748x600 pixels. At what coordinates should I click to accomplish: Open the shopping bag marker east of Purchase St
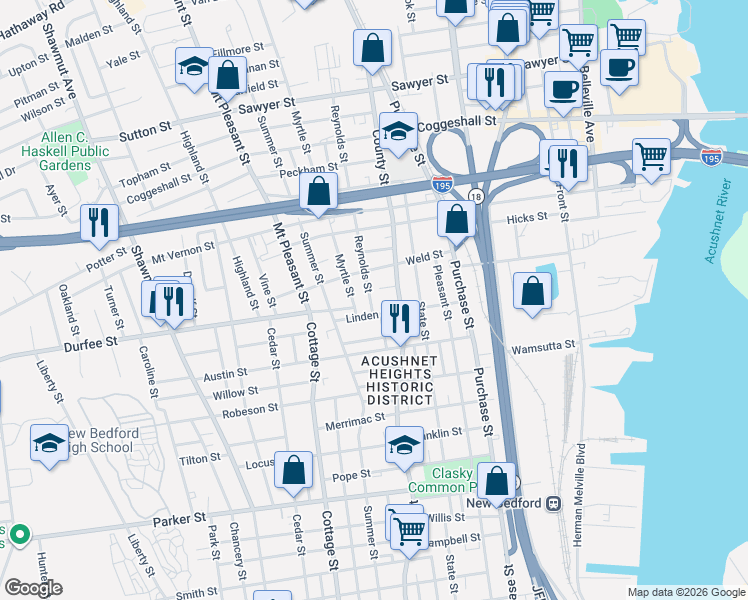(532, 293)
